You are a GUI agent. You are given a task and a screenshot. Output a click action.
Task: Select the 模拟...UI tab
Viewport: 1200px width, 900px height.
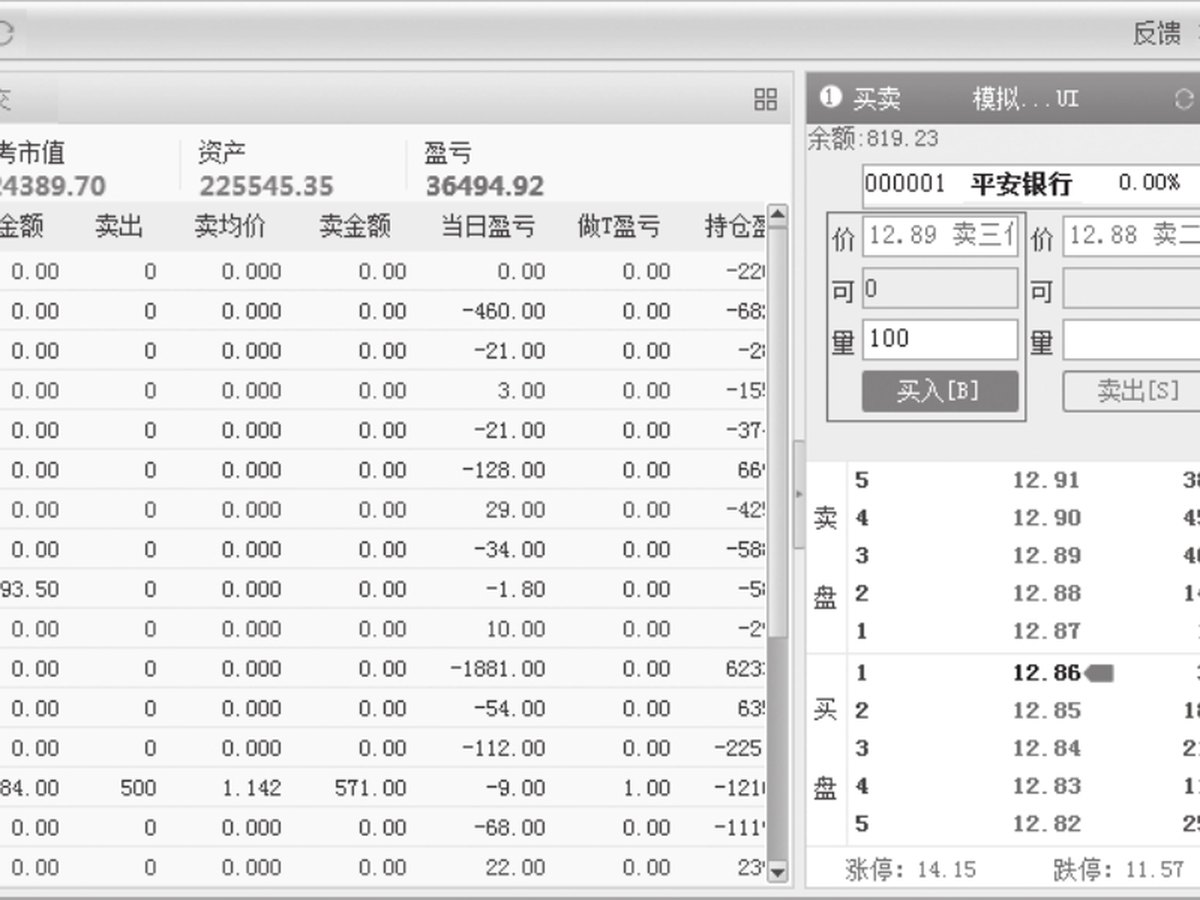[1025, 98]
